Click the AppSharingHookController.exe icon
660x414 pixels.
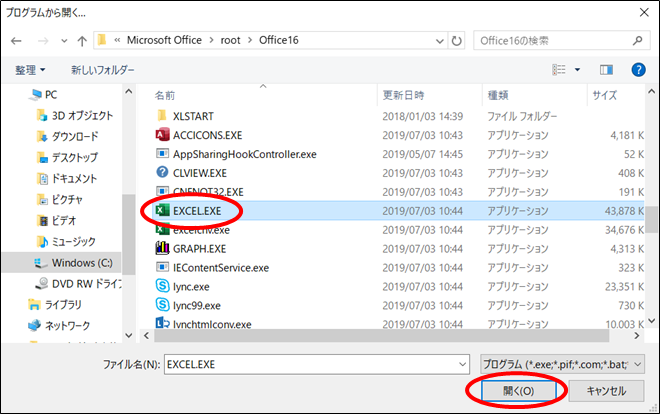click(x=162, y=153)
